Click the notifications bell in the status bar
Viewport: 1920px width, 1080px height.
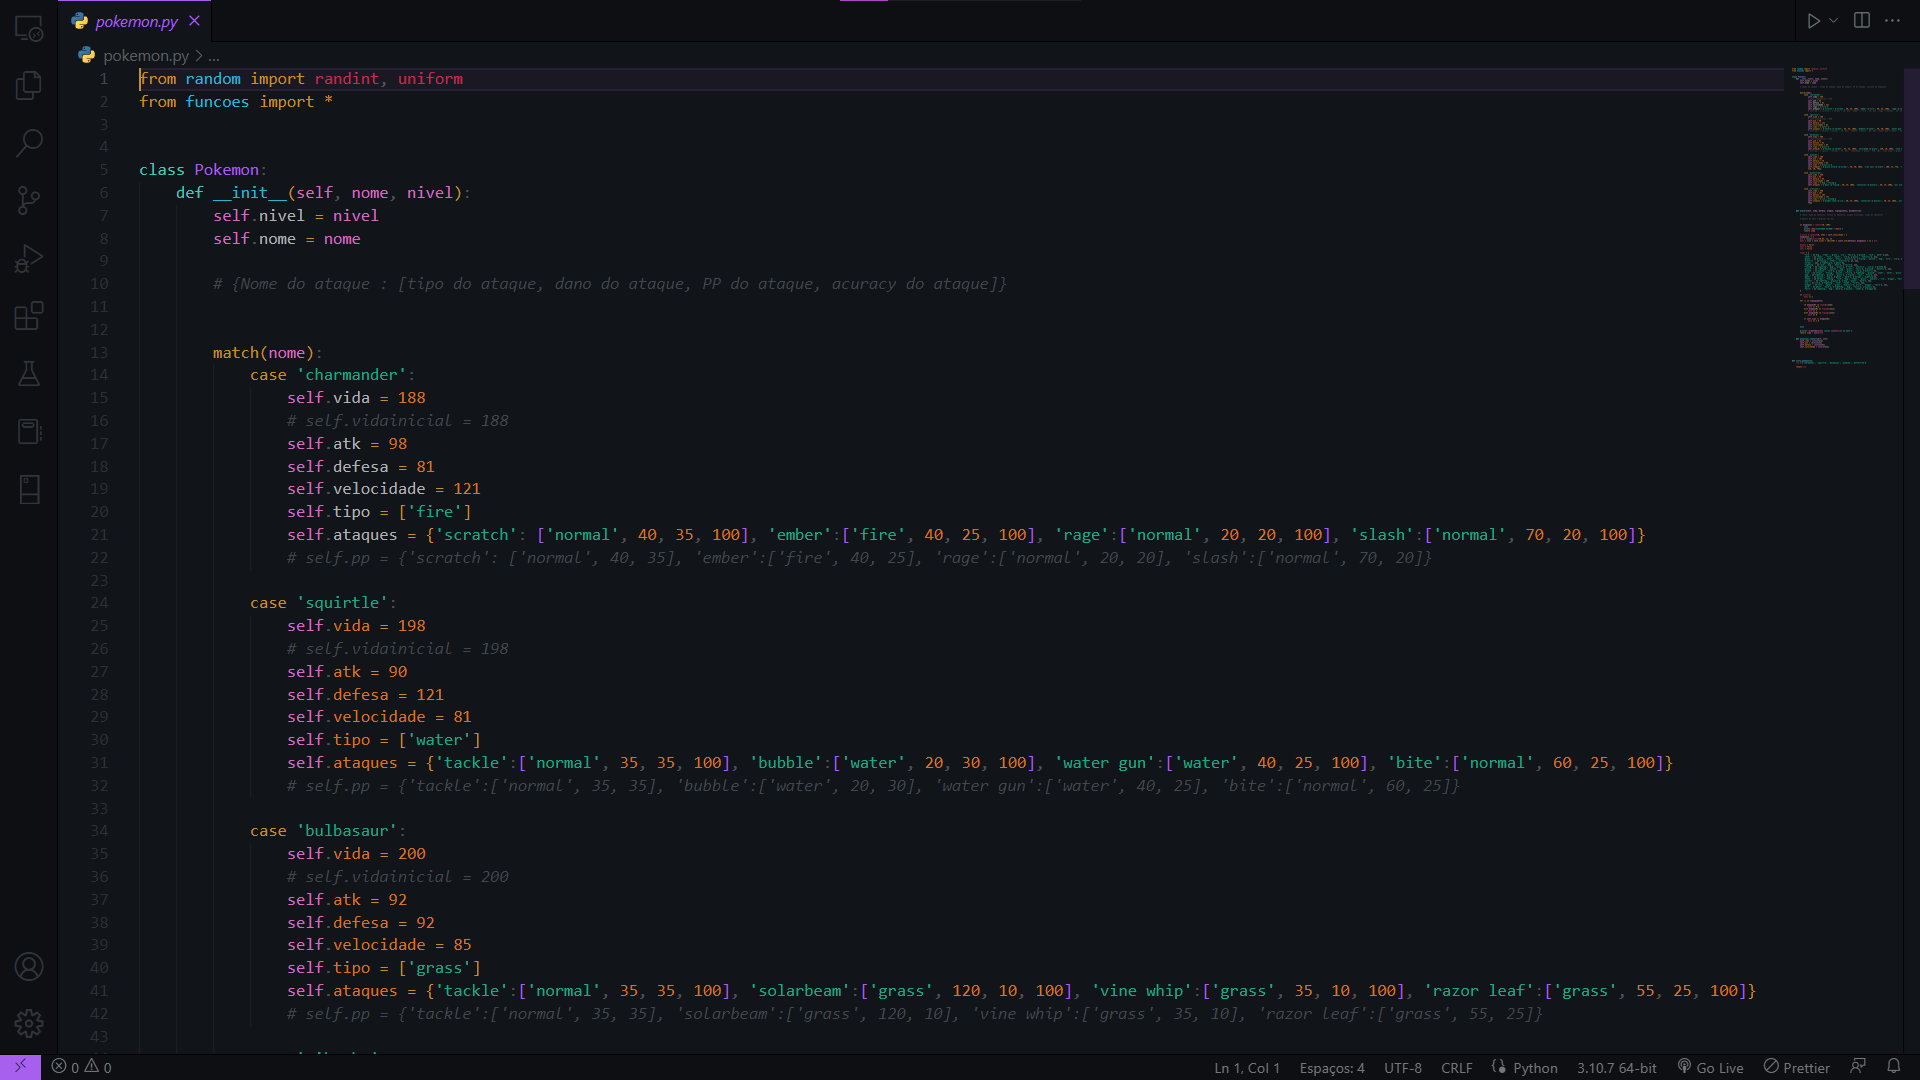[x=1895, y=1067]
